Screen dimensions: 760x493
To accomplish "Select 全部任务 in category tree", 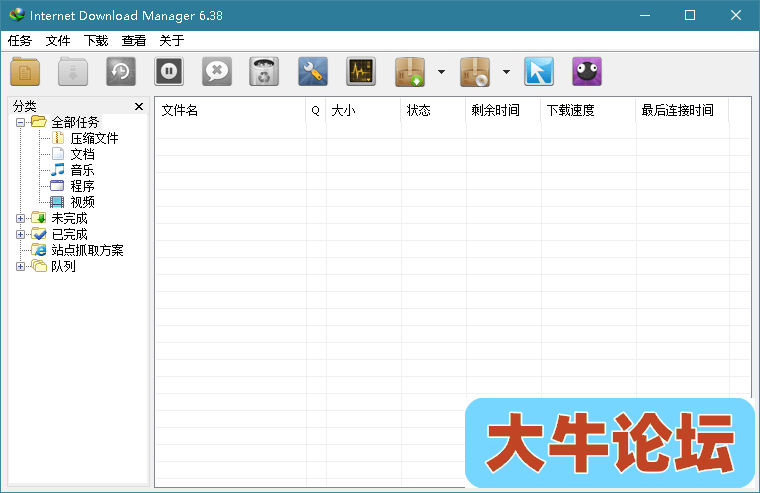I will 75,122.
